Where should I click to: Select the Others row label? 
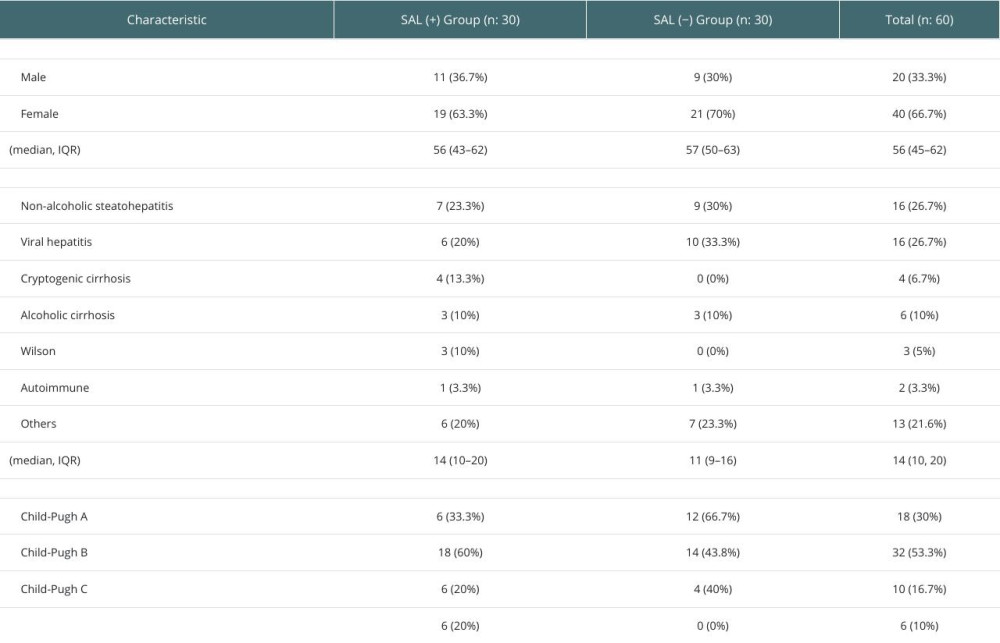(x=38, y=424)
